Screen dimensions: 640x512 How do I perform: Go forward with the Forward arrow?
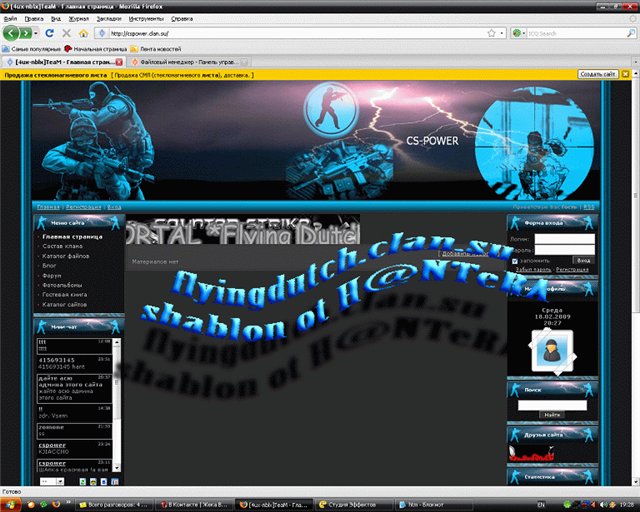pyautogui.click(x=26, y=33)
